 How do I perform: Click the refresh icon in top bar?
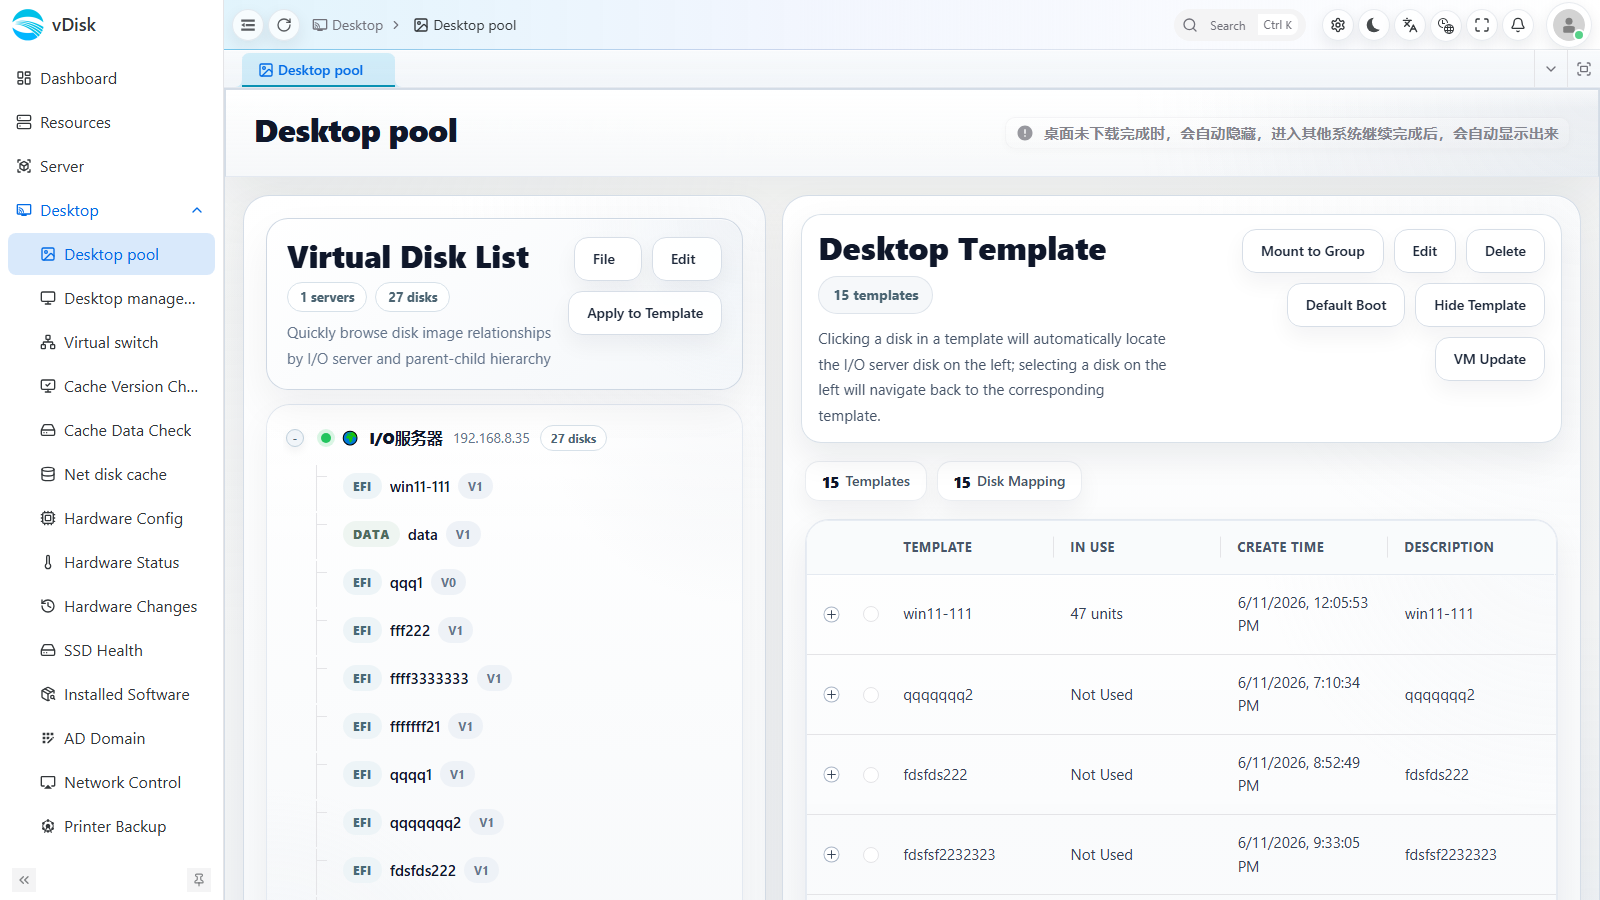(x=284, y=25)
